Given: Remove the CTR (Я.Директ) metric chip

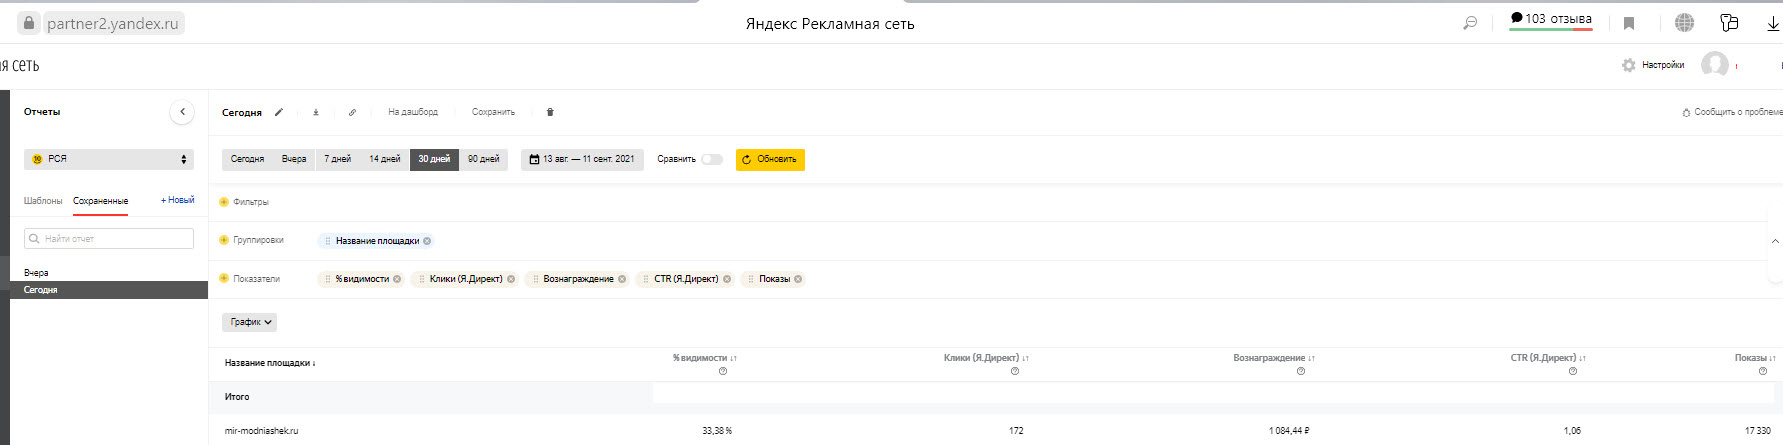Looking at the screenshot, I should [727, 279].
